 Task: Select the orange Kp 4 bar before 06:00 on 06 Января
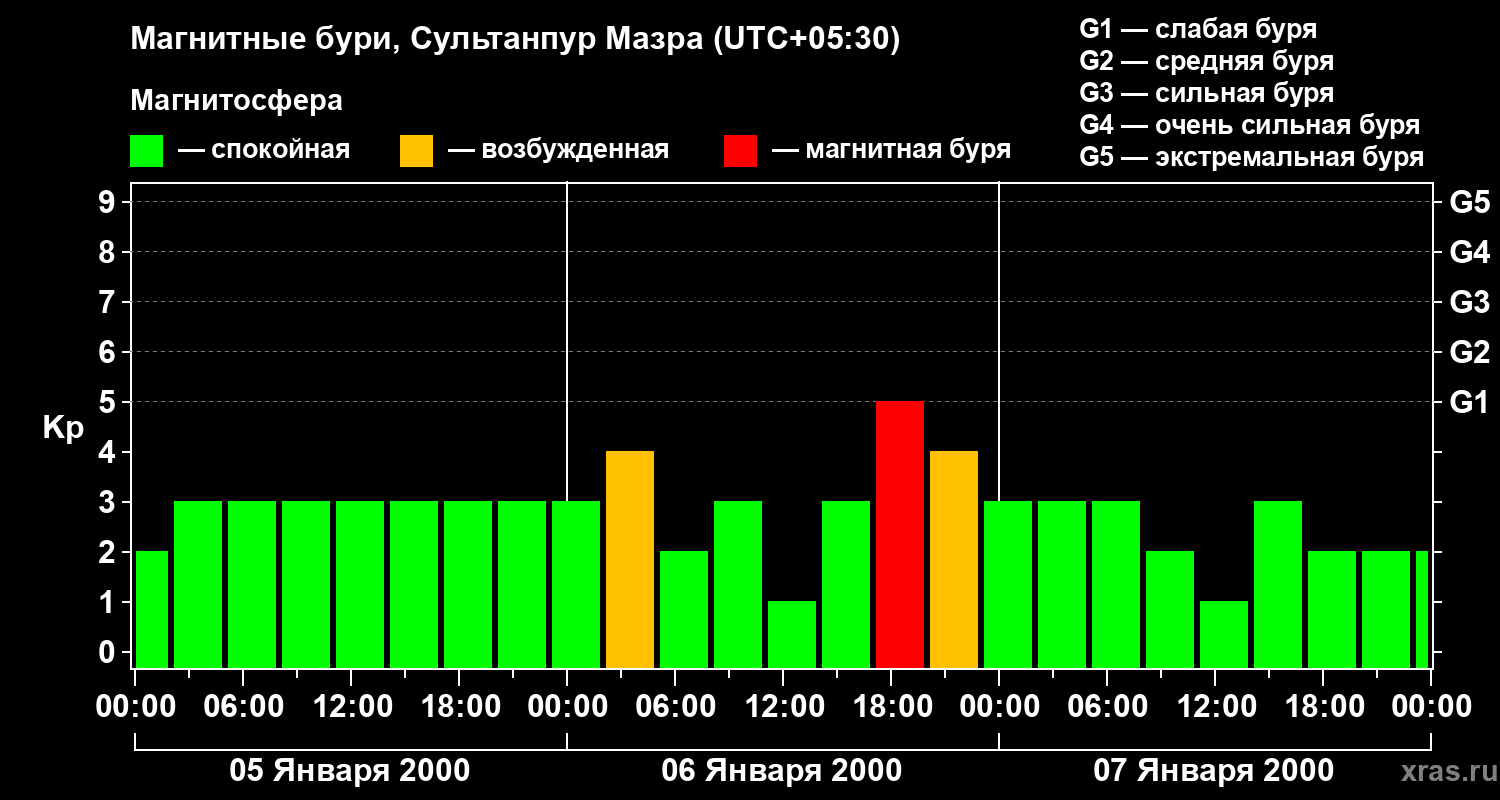click(630, 560)
